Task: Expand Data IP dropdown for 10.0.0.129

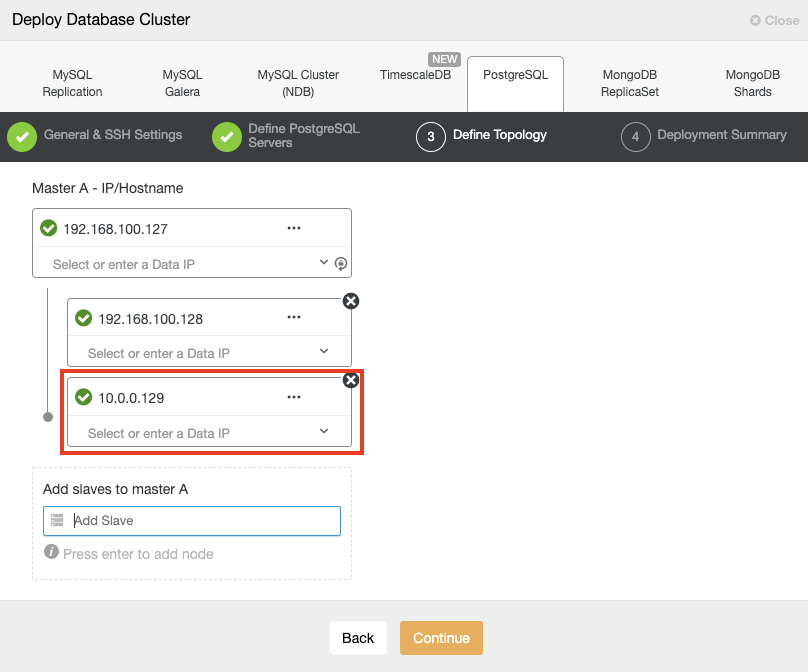Action: point(324,431)
